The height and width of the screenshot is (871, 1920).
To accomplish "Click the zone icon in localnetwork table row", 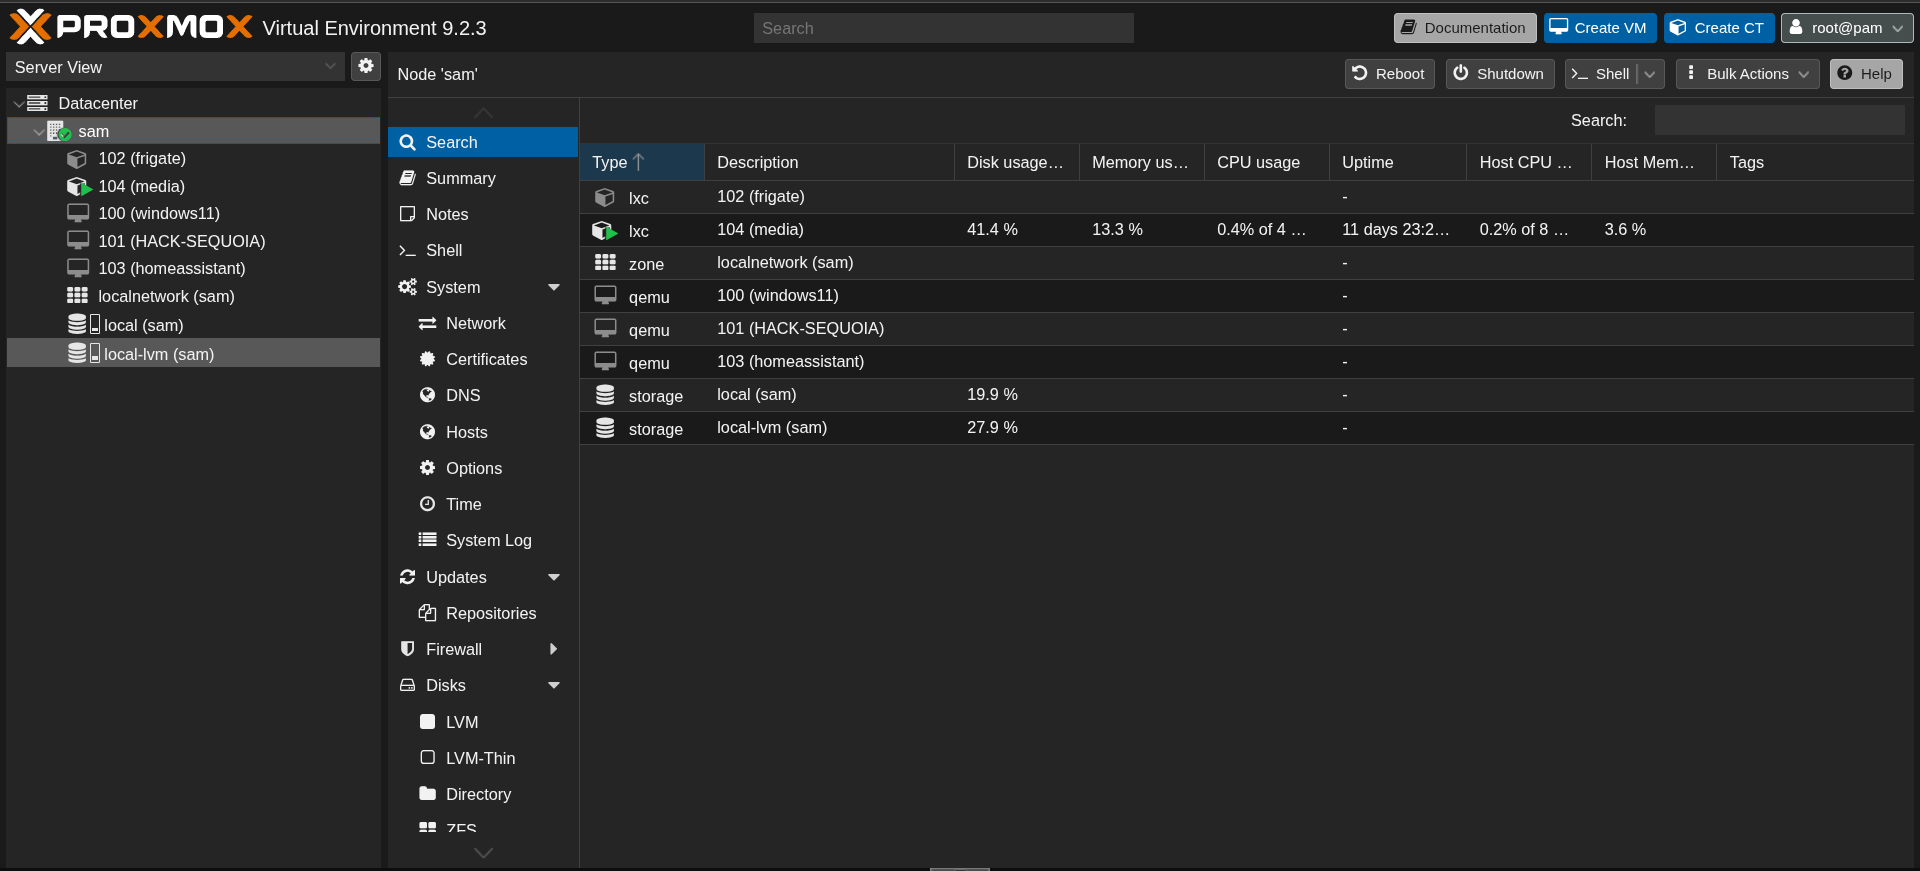I will tap(605, 262).
